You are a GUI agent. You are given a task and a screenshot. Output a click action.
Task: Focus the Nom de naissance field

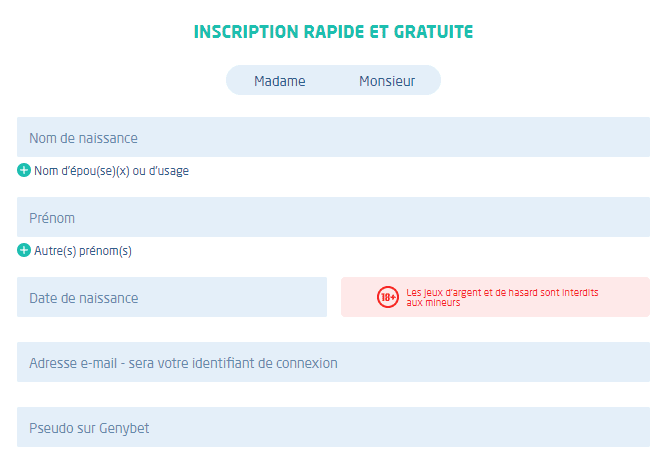click(333, 137)
